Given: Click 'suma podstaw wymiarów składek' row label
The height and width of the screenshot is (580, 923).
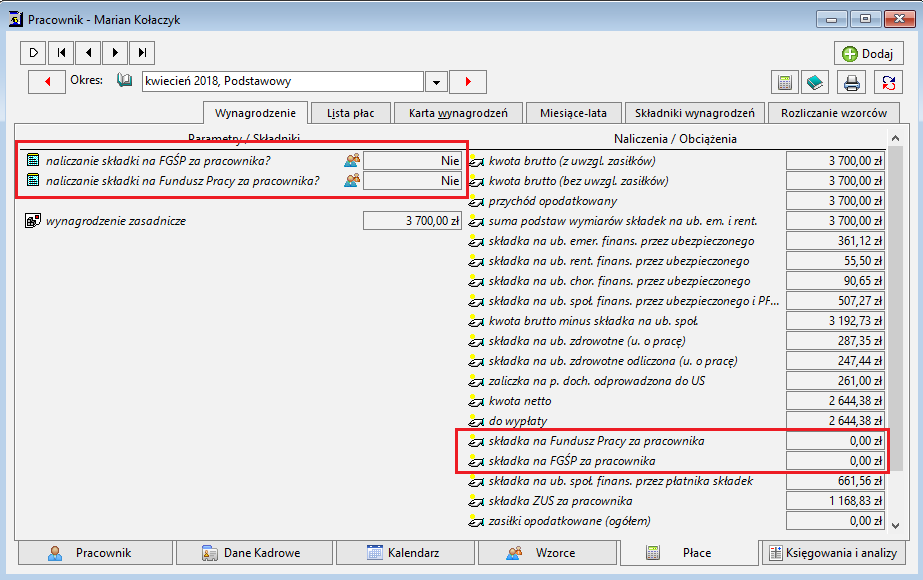Looking at the screenshot, I should (623, 221).
